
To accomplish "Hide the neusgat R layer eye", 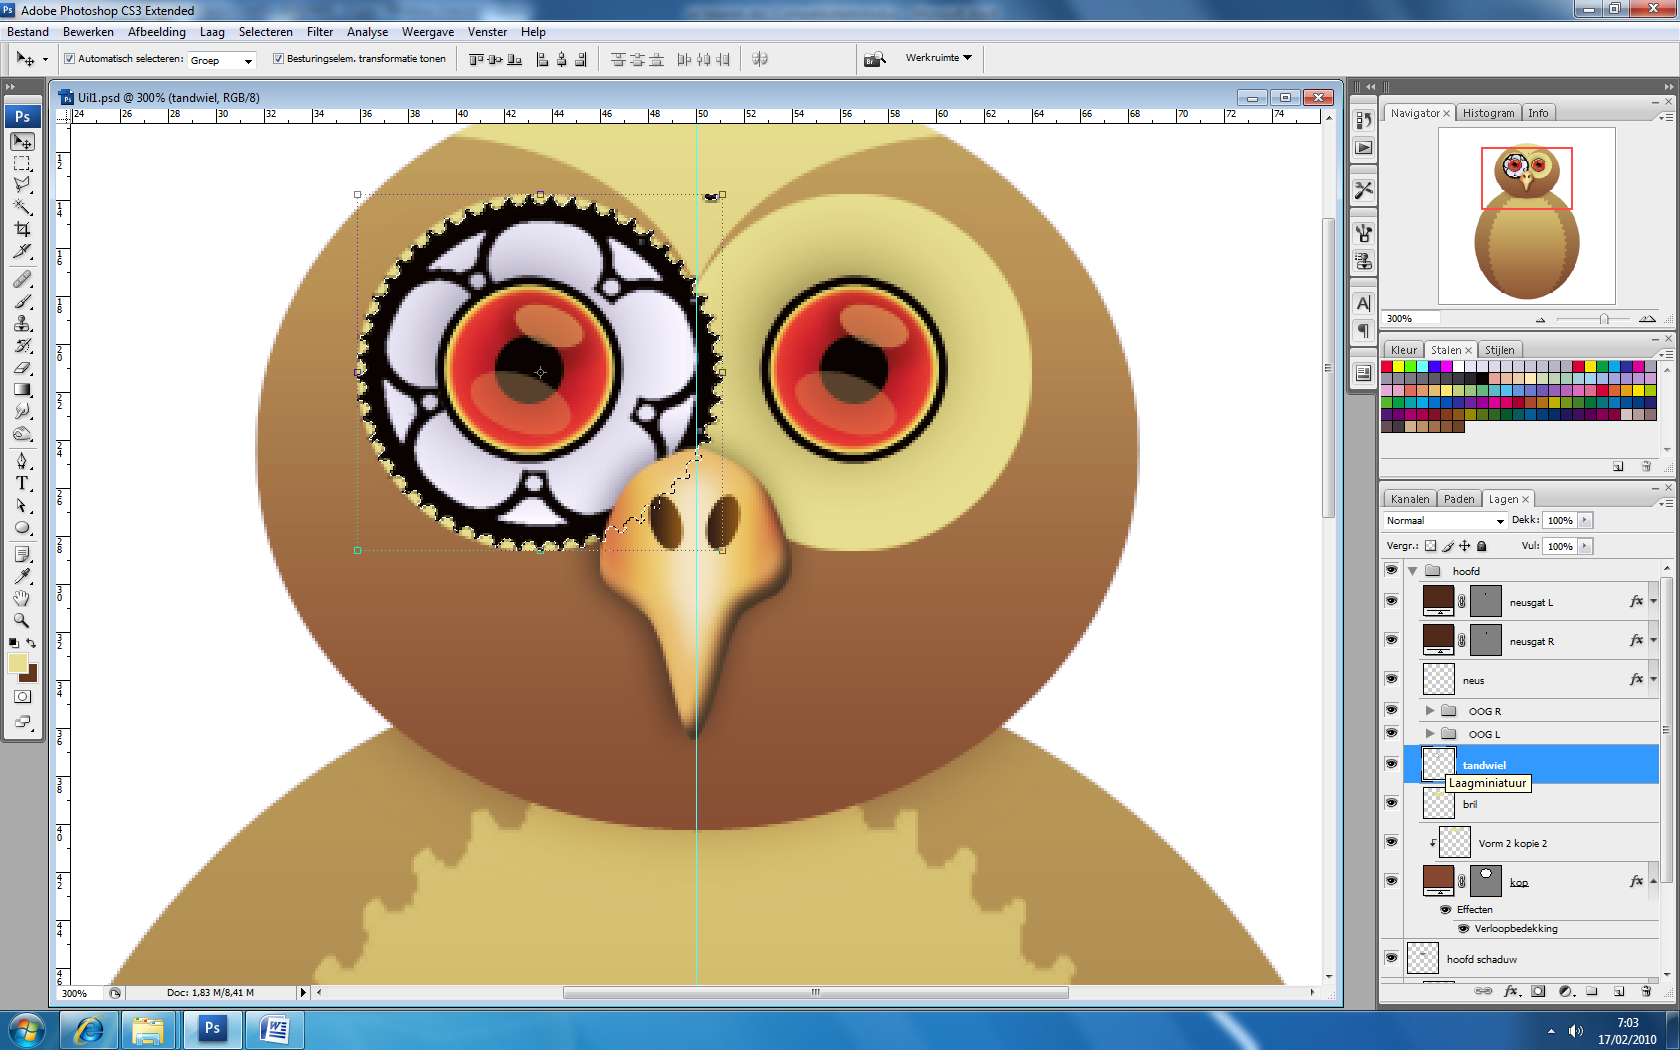I will click(x=1391, y=640).
